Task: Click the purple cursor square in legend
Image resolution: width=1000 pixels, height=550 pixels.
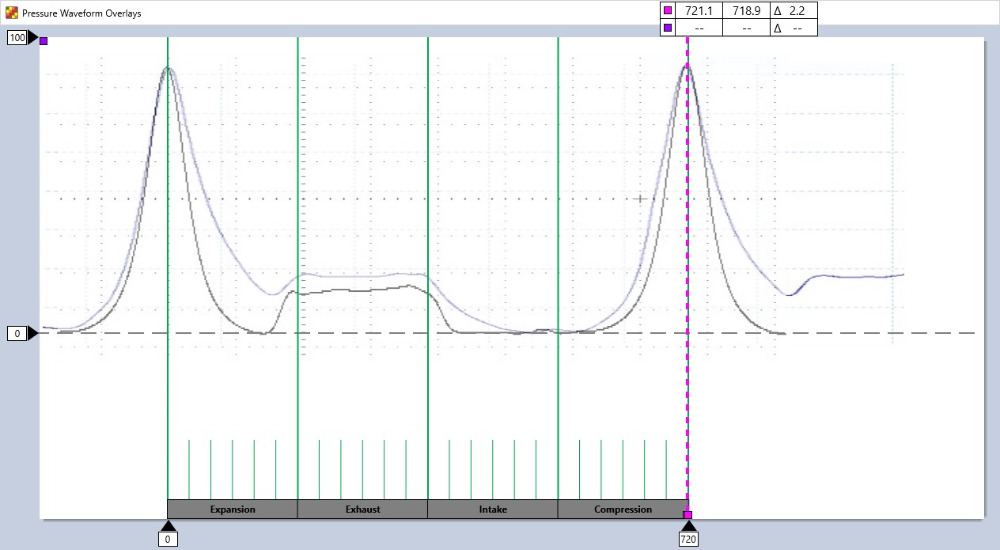Action: (668, 29)
